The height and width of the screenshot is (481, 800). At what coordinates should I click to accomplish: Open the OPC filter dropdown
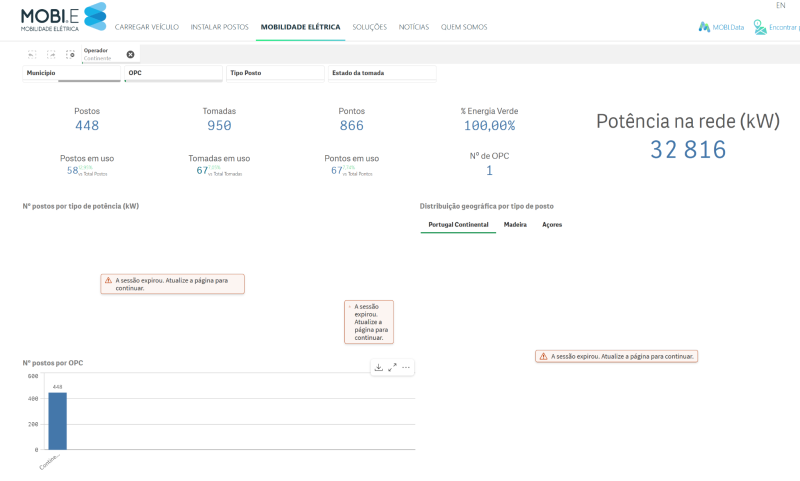coord(173,73)
